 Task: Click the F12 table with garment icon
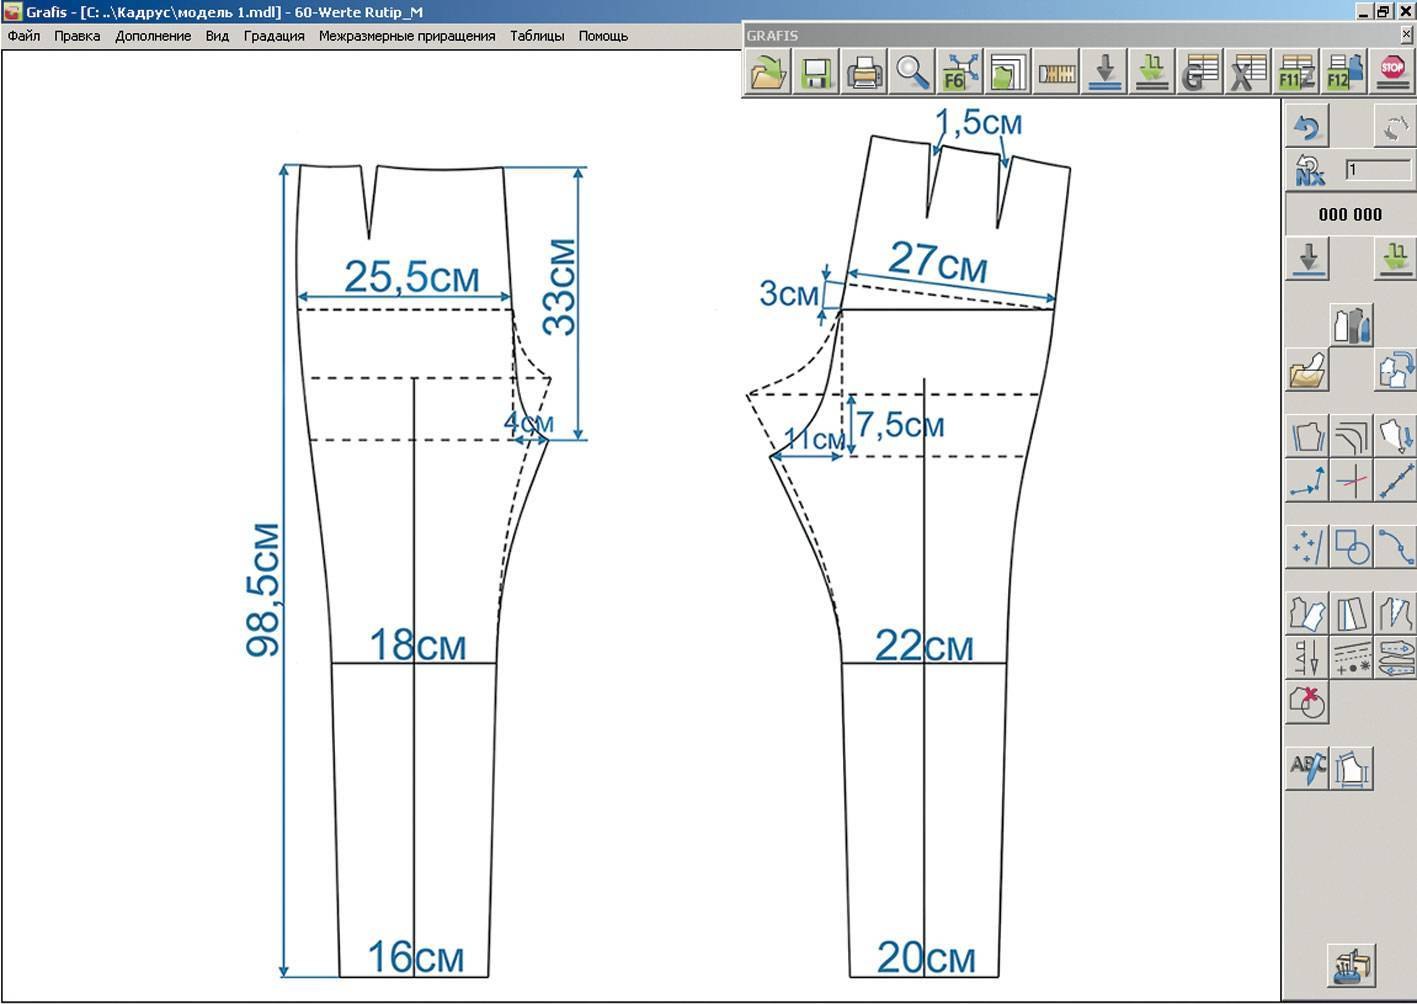pos(1344,73)
